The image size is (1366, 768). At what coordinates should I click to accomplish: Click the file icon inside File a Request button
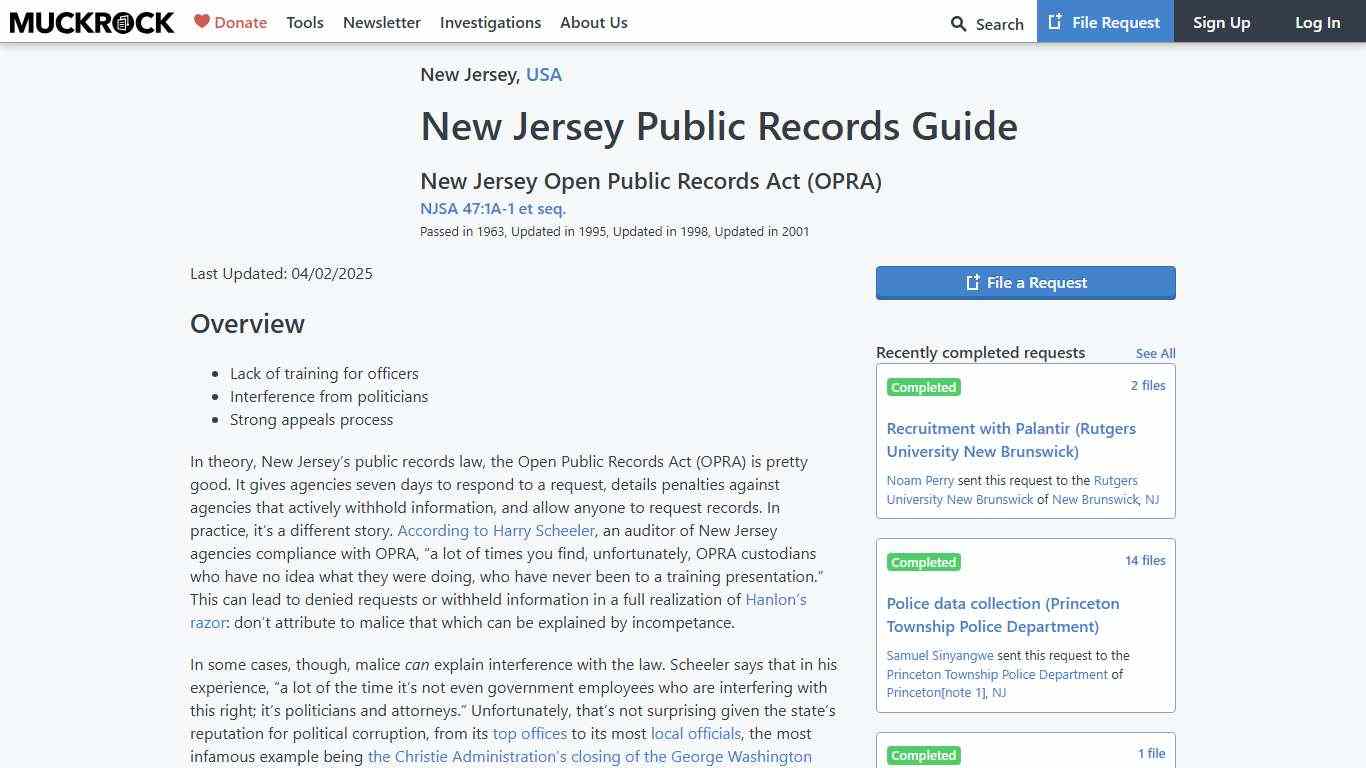(971, 283)
